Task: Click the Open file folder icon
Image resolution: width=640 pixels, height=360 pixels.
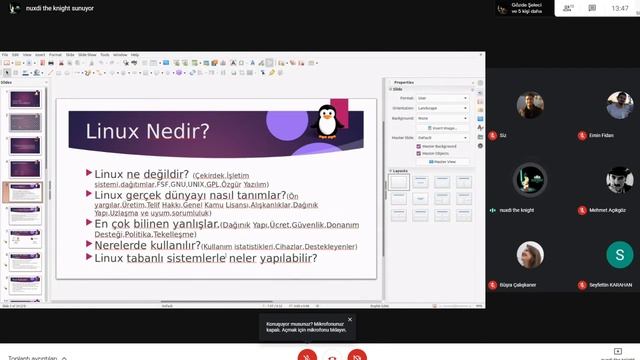Action: (x=18, y=63)
